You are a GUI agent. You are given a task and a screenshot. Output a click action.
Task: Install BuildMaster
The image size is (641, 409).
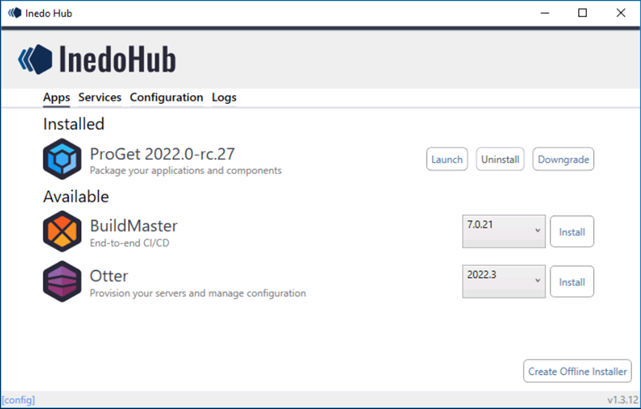(572, 231)
